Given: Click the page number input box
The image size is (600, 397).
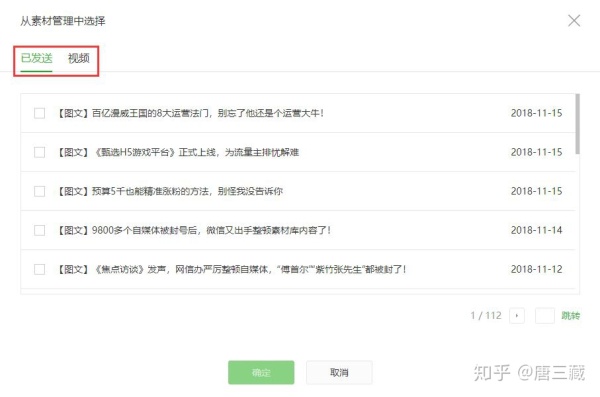Looking at the screenshot, I should coord(545,316).
